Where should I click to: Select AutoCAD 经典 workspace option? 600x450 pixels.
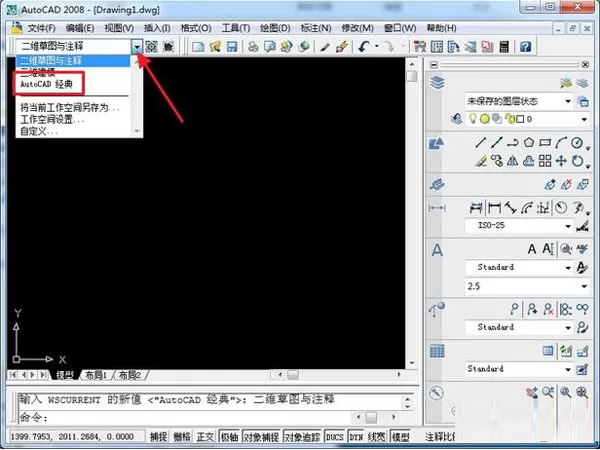tap(46, 84)
